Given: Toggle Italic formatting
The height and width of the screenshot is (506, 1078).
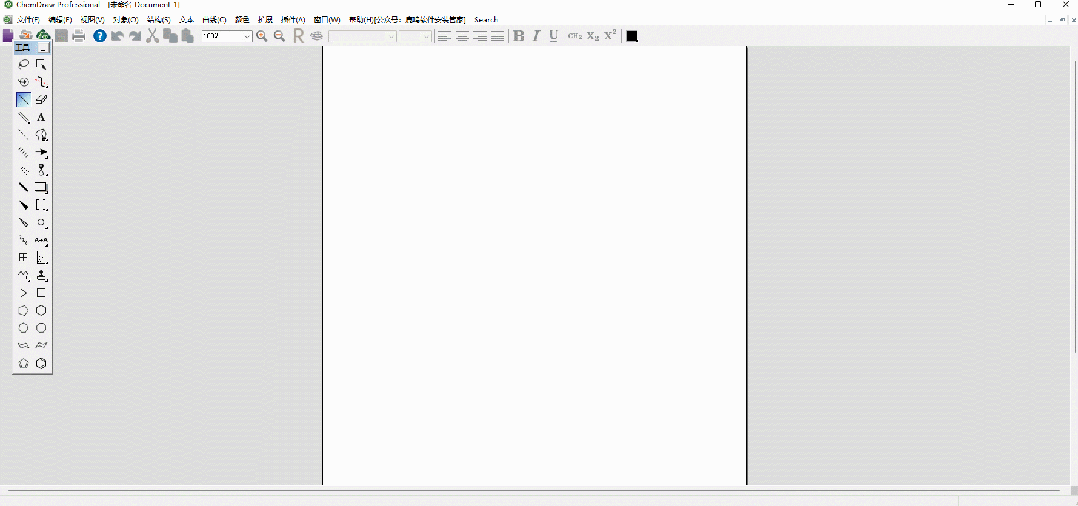Looking at the screenshot, I should click(536, 36).
